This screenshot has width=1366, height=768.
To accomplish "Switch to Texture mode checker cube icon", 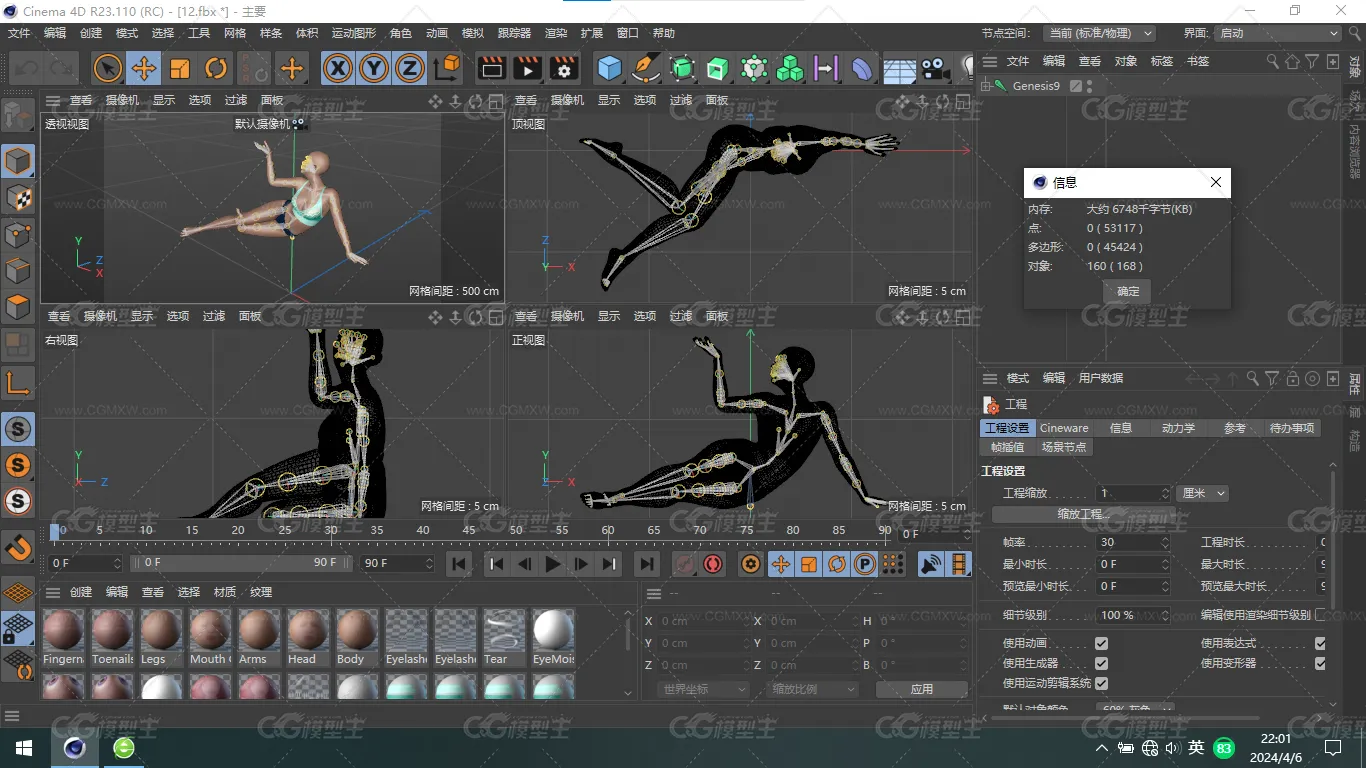I will pos(18,198).
